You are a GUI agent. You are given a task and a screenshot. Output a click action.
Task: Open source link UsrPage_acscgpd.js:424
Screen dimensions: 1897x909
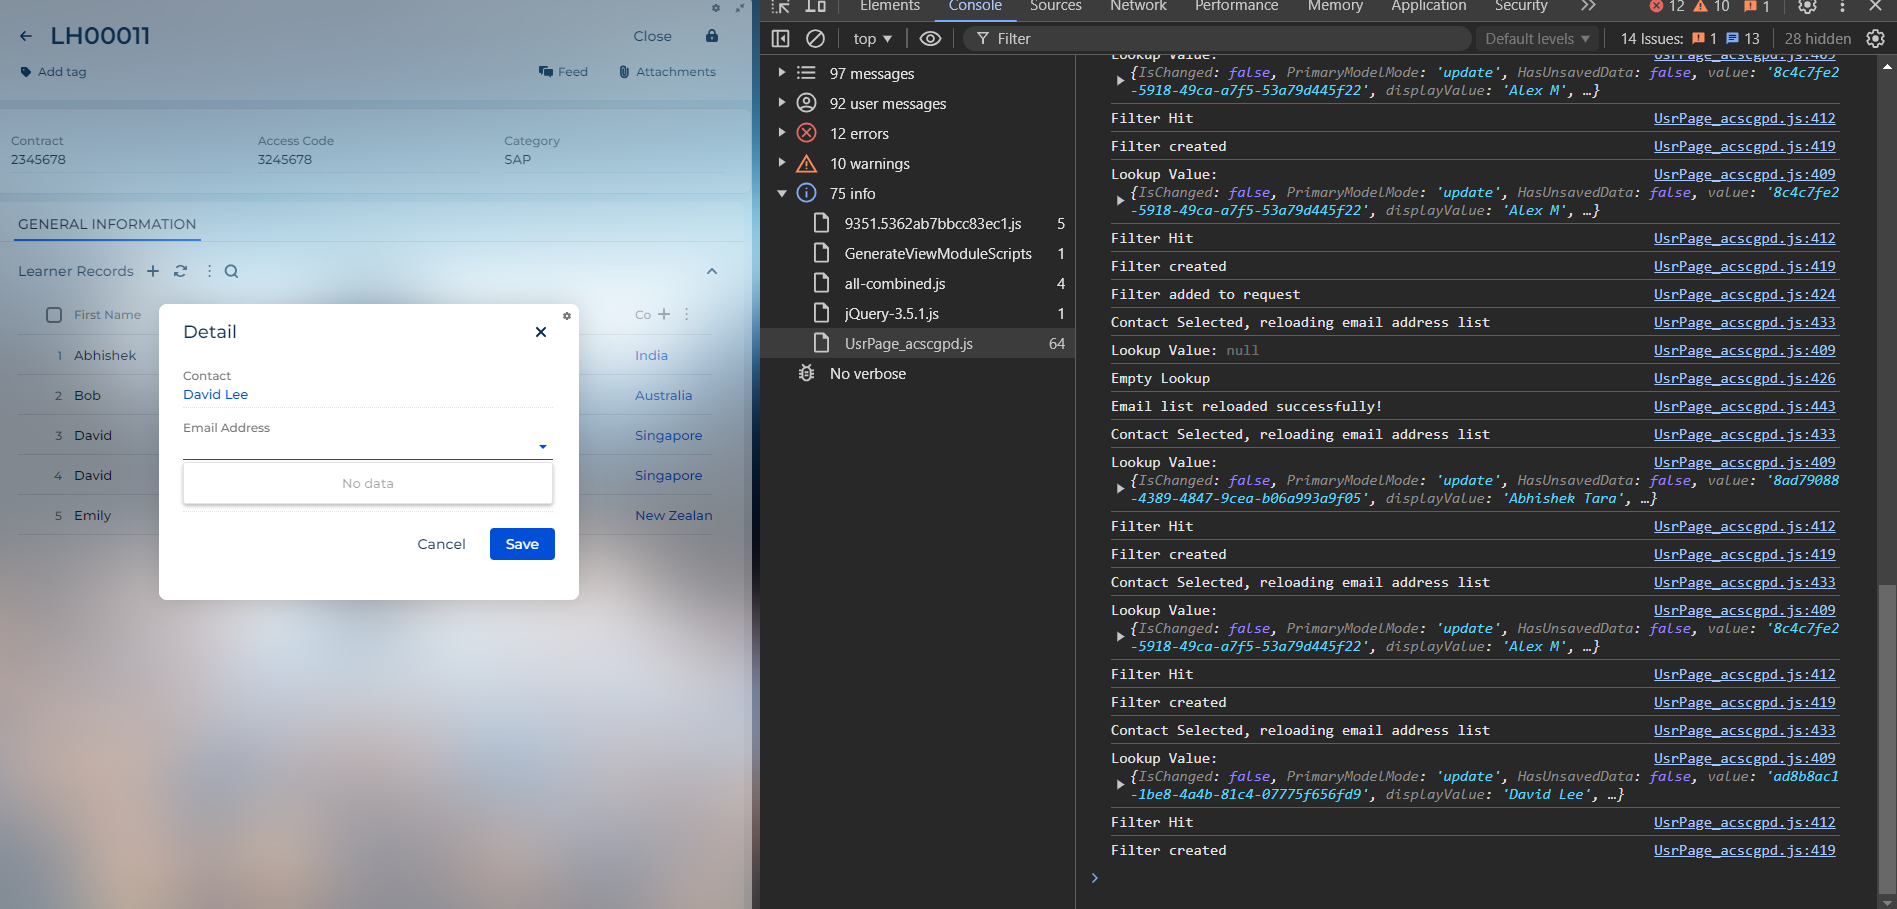(1744, 294)
